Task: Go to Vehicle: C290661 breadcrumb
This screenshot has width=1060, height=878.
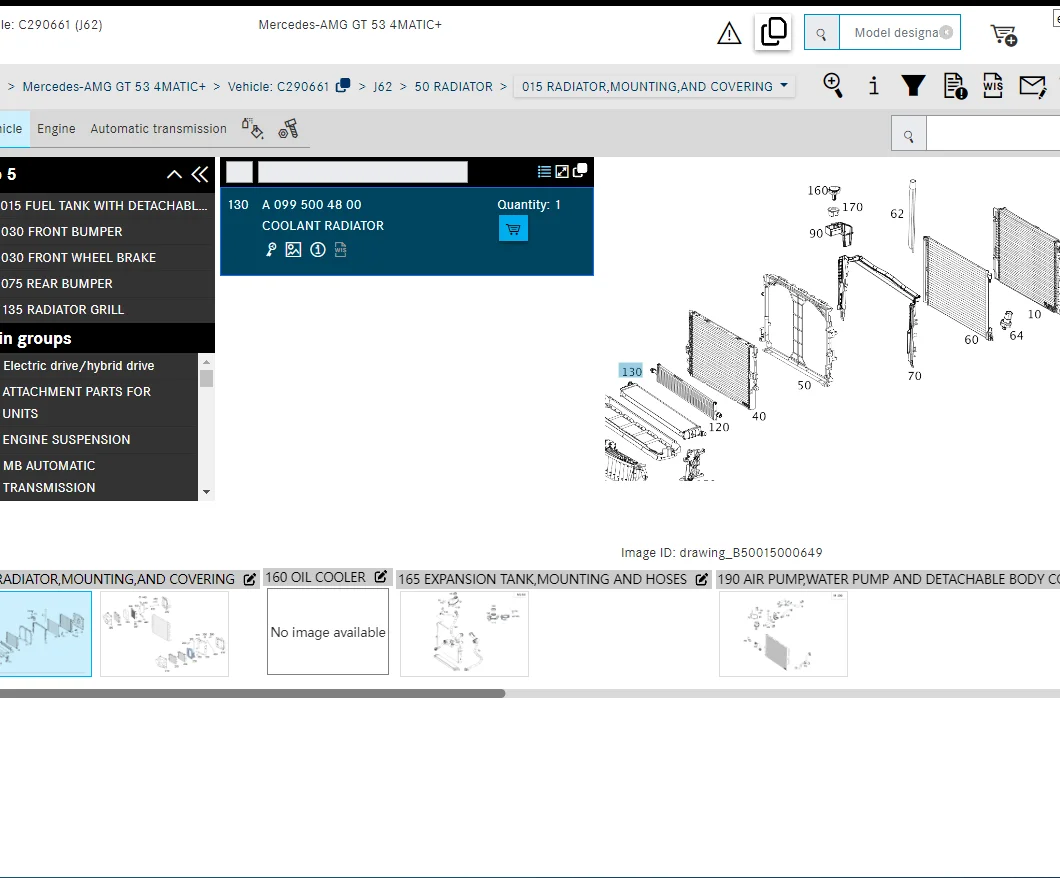Action: [x=279, y=87]
